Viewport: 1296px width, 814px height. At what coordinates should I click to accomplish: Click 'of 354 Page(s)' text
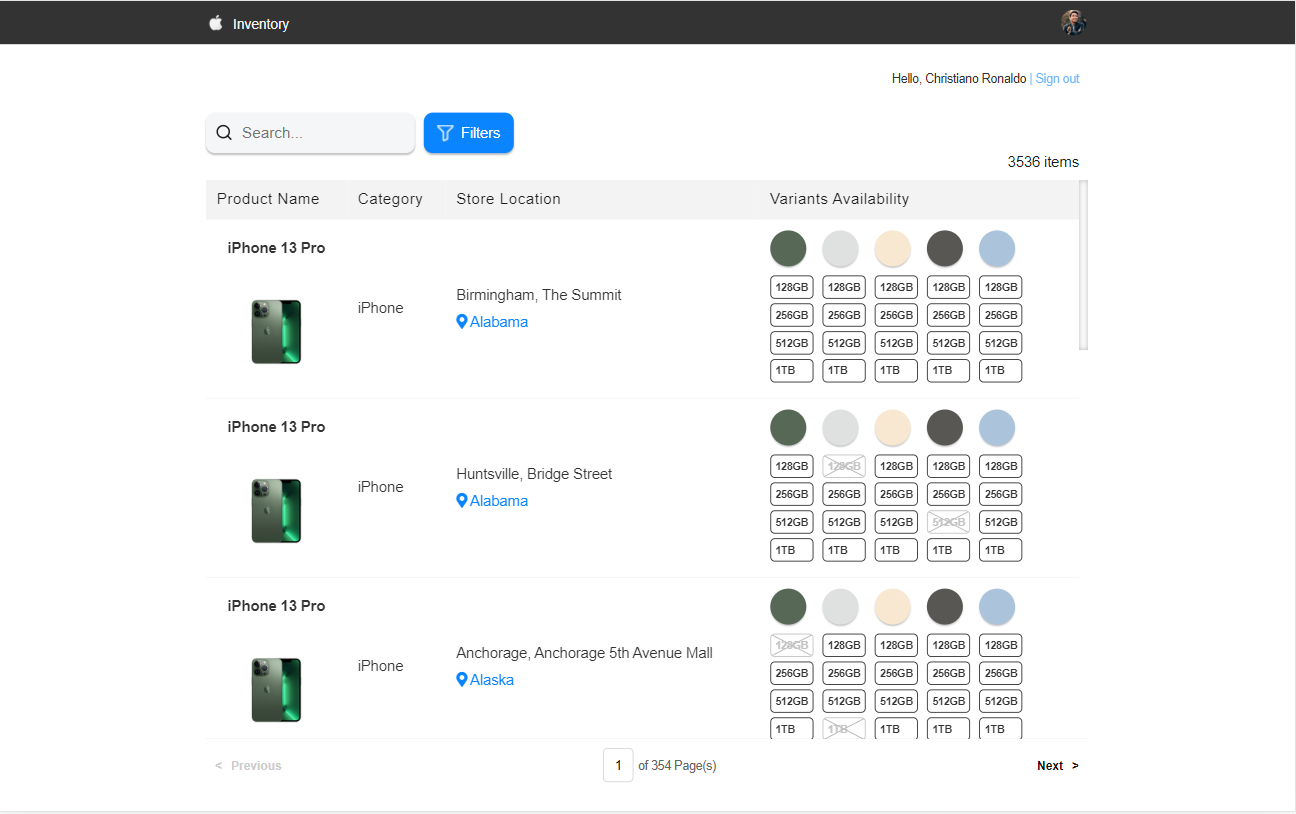point(677,766)
